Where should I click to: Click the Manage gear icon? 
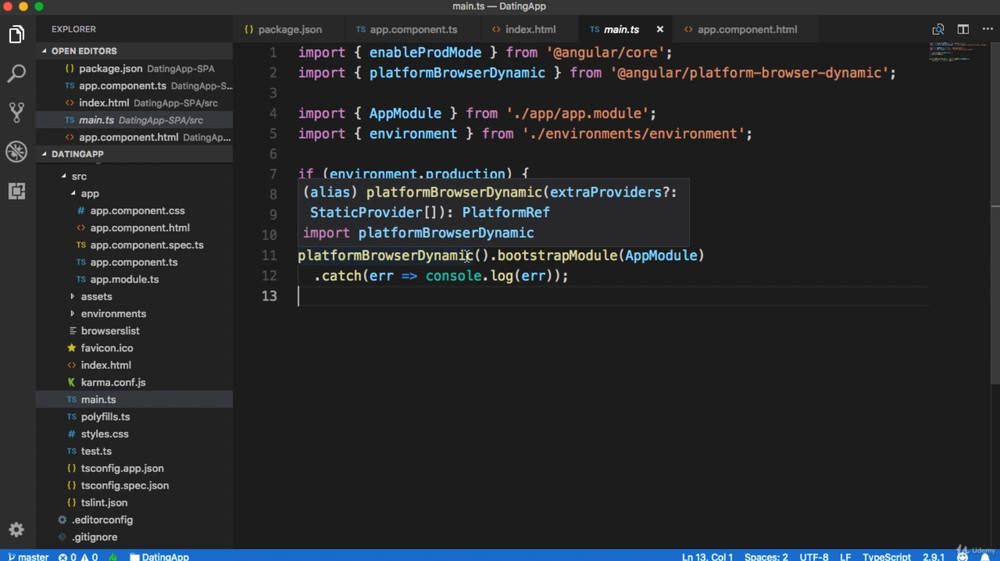click(17, 530)
